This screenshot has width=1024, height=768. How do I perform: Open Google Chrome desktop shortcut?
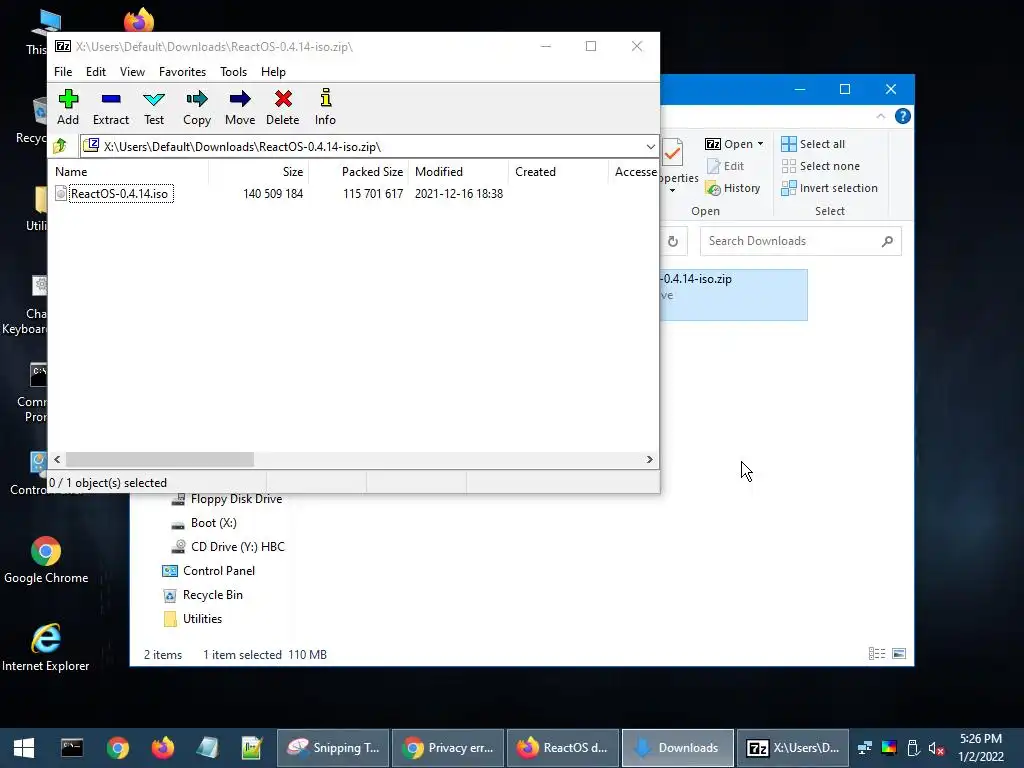pos(46,560)
